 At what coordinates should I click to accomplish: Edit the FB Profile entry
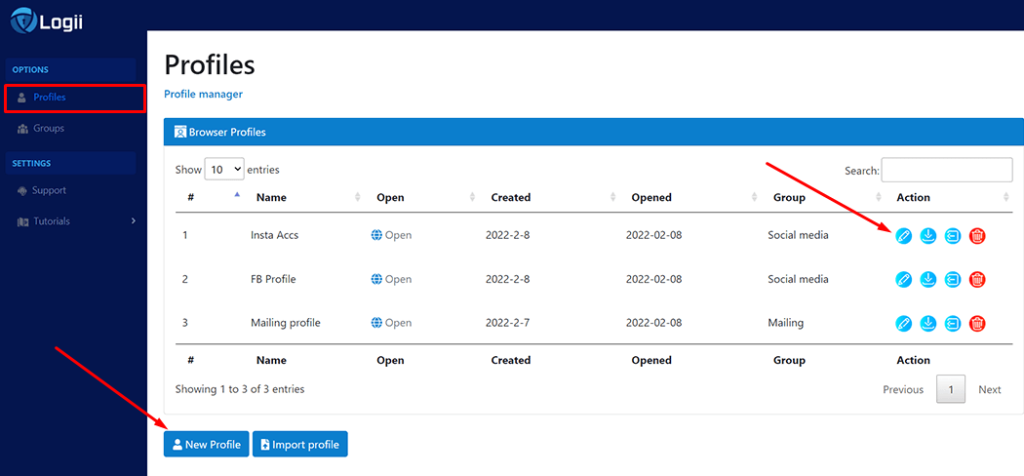[x=903, y=279]
